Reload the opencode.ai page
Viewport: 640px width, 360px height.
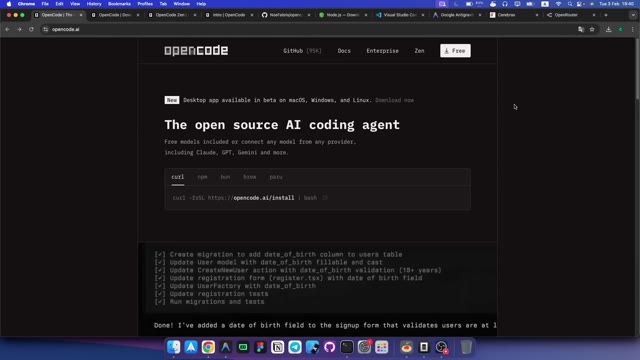31,29
